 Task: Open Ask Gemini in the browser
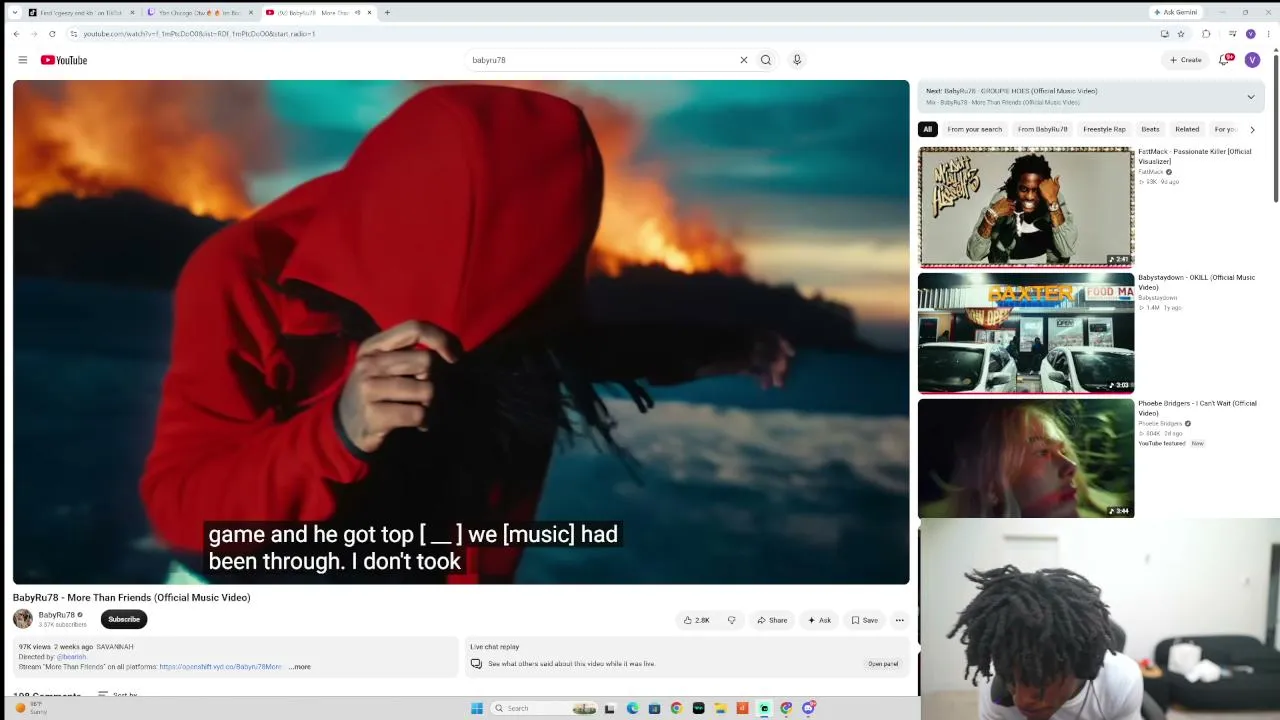[1176, 12]
